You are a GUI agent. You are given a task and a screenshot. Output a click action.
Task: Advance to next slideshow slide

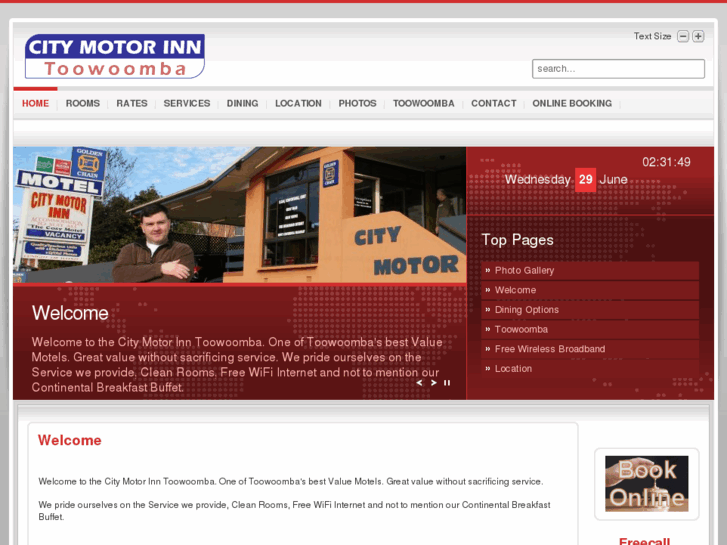(434, 383)
